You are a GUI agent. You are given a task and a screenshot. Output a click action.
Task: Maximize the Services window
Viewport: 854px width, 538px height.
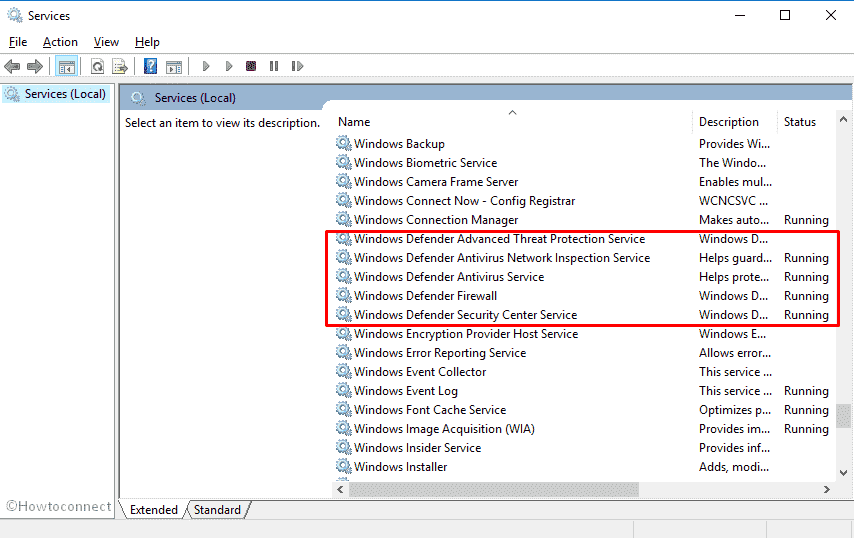tap(785, 15)
